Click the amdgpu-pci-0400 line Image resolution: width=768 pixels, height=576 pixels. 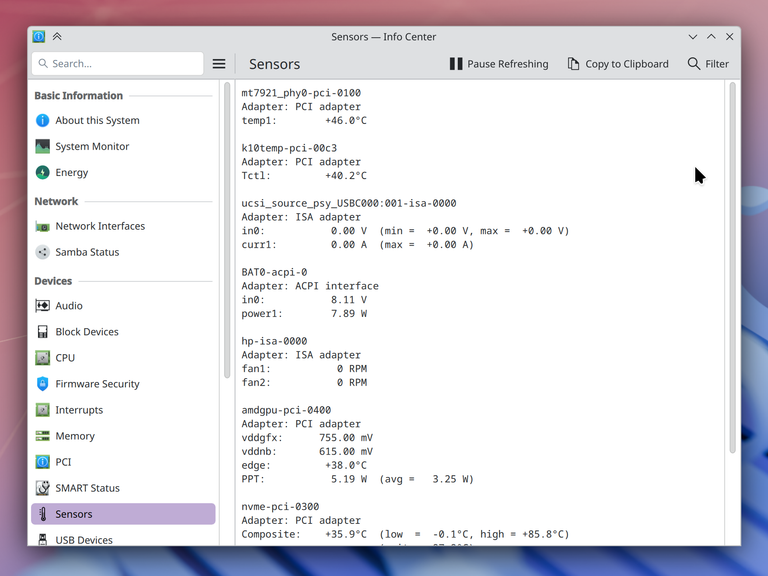(286, 410)
